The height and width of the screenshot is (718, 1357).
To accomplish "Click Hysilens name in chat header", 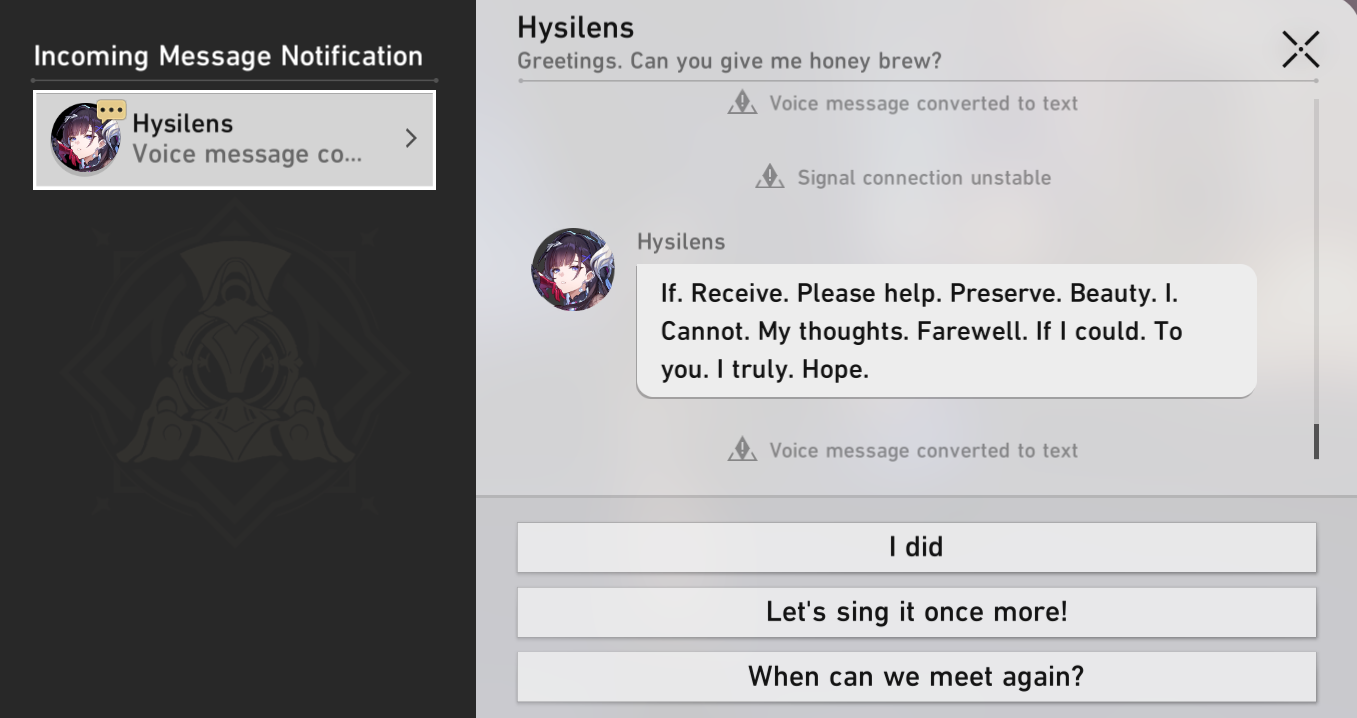I will click(x=576, y=27).
